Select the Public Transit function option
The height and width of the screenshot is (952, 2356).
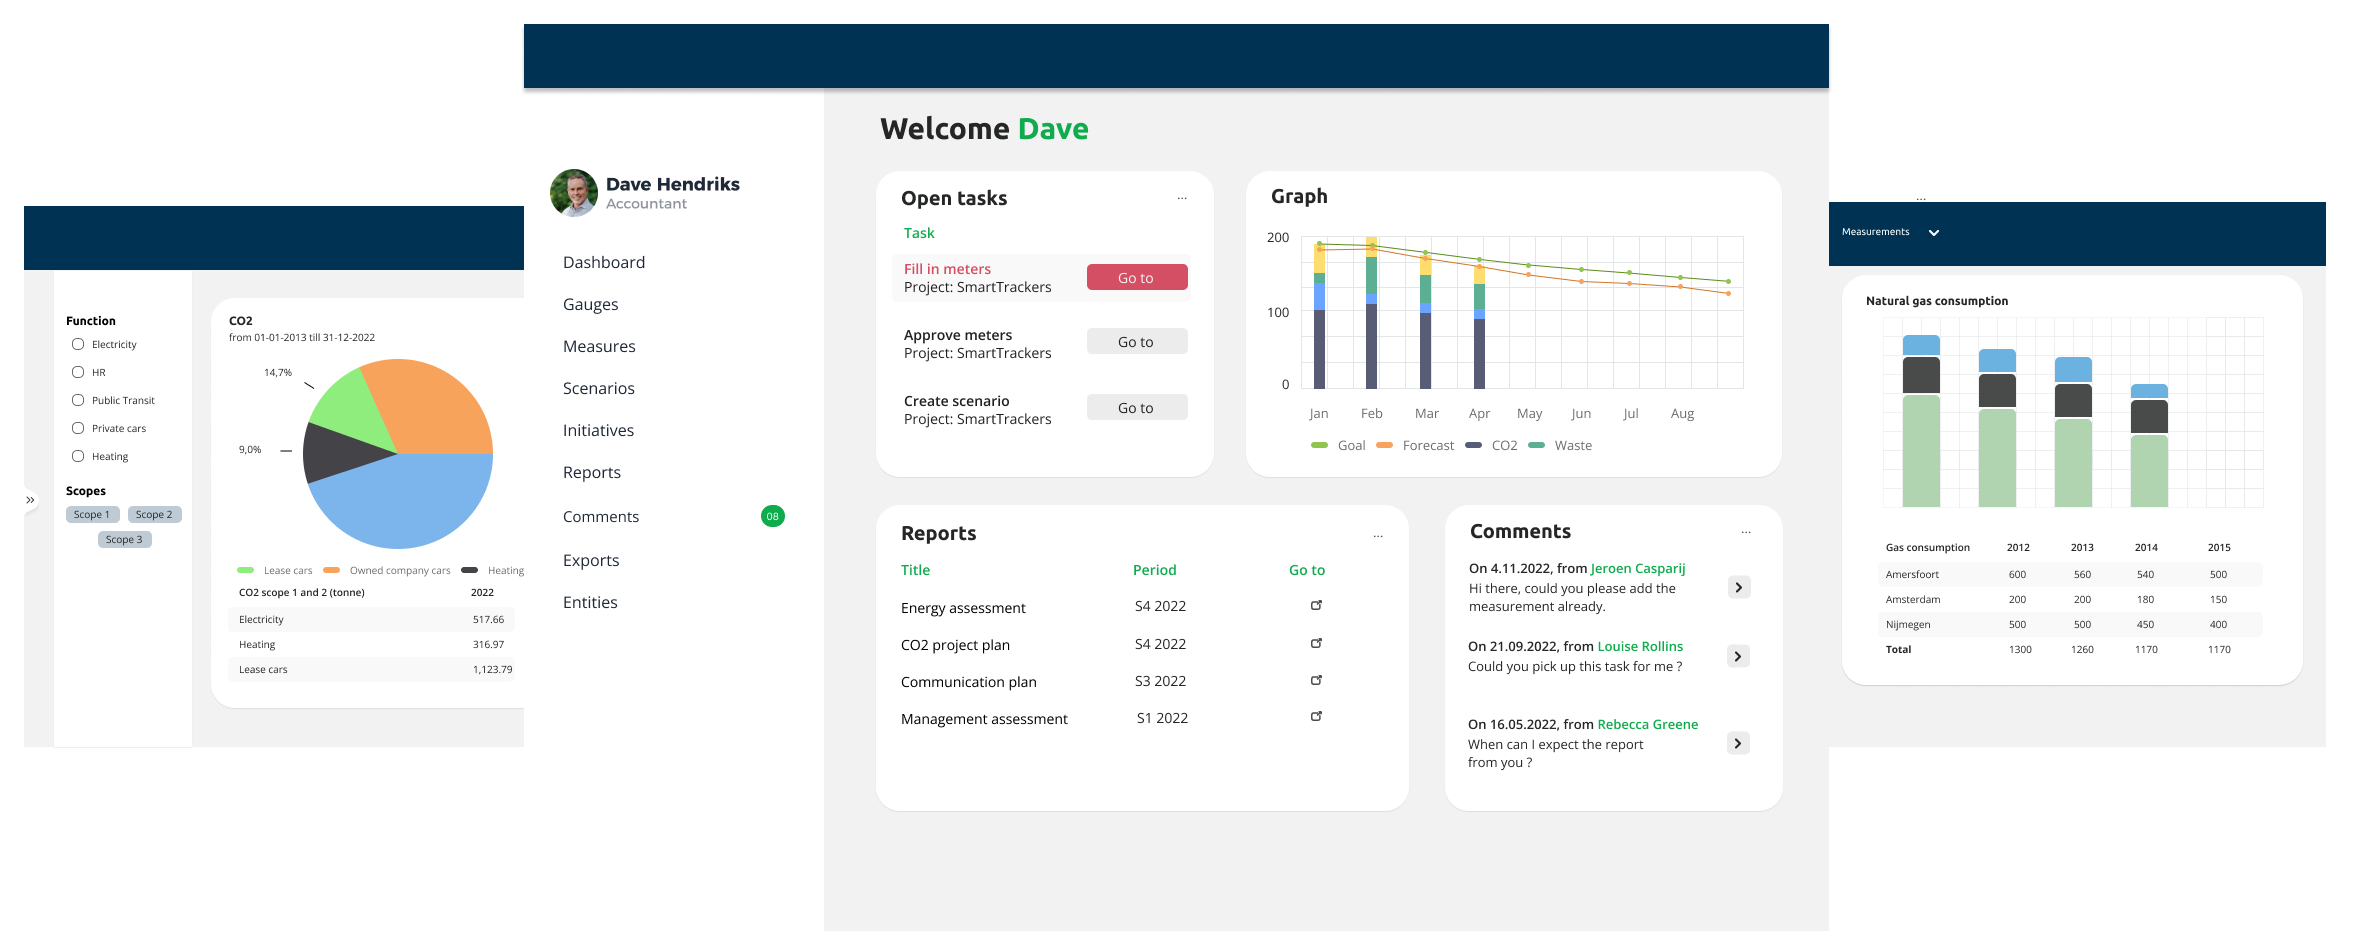(x=78, y=400)
